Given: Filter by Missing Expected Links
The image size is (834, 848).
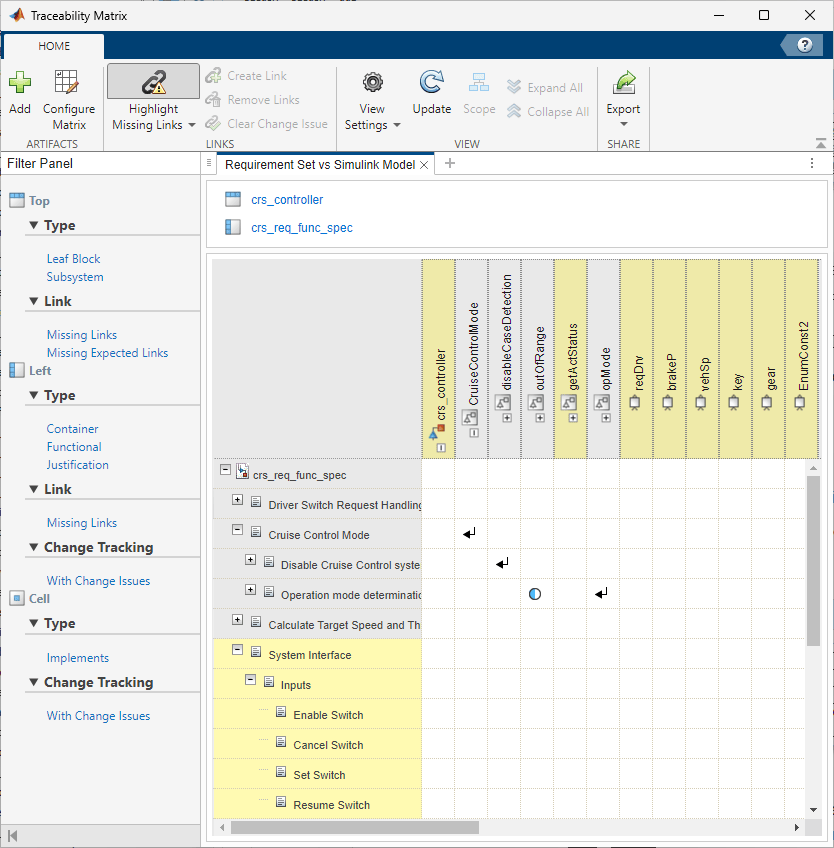Looking at the screenshot, I should [x=107, y=353].
